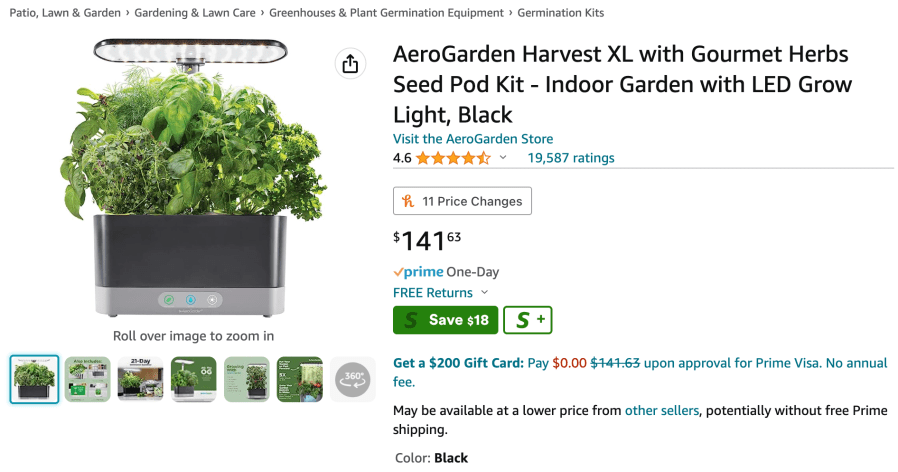Click the green Save $18 button
The height and width of the screenshot is (472, 898).
(445, 320)
